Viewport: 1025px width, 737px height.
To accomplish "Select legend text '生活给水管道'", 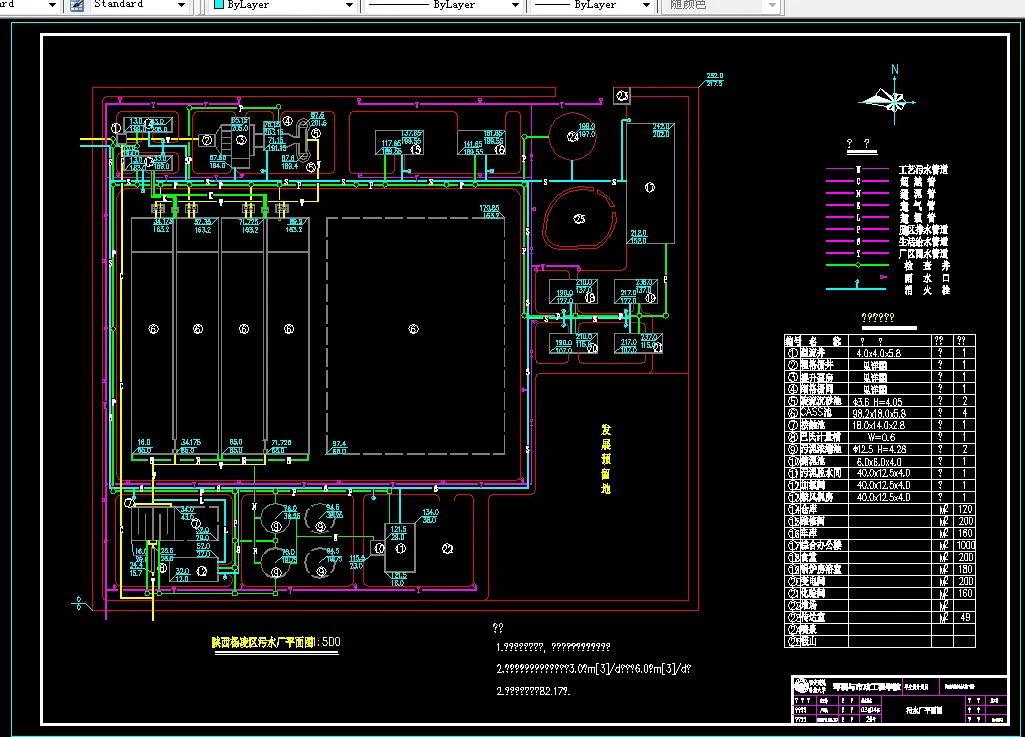I will pos(923,241).
